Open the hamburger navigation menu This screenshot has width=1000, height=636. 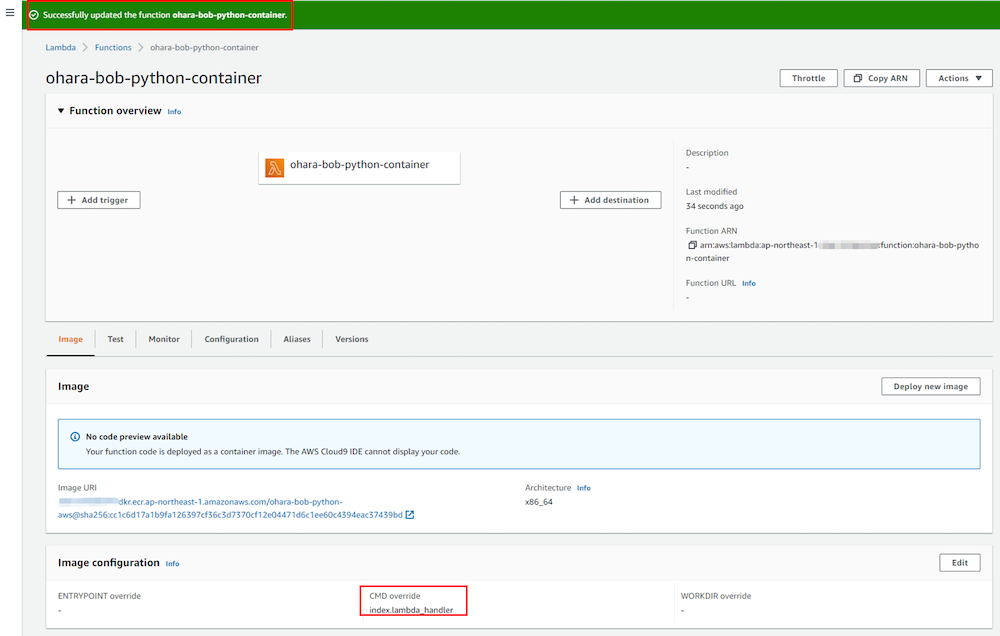[x=10, y=13]
